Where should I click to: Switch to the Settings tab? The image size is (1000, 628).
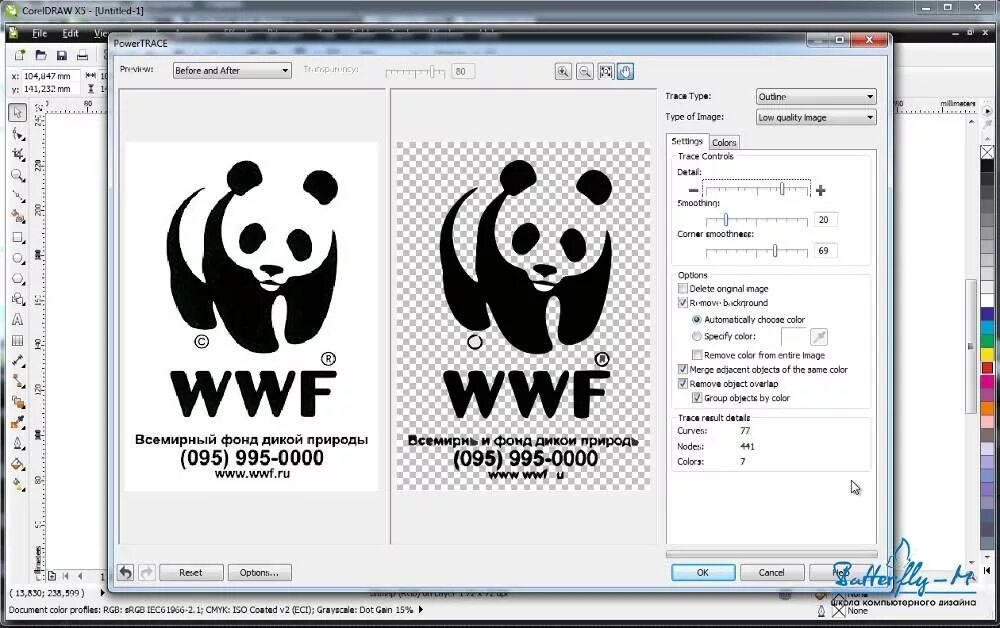pos(687,141)
